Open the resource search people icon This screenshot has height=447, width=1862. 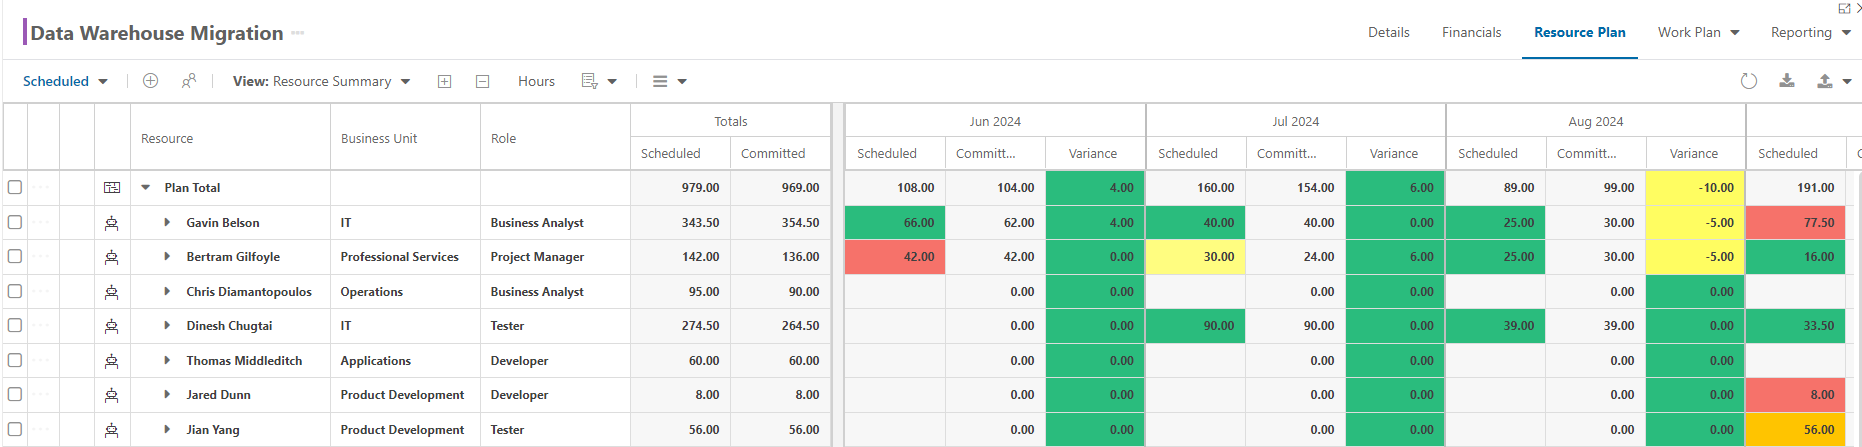coord(189,81)
